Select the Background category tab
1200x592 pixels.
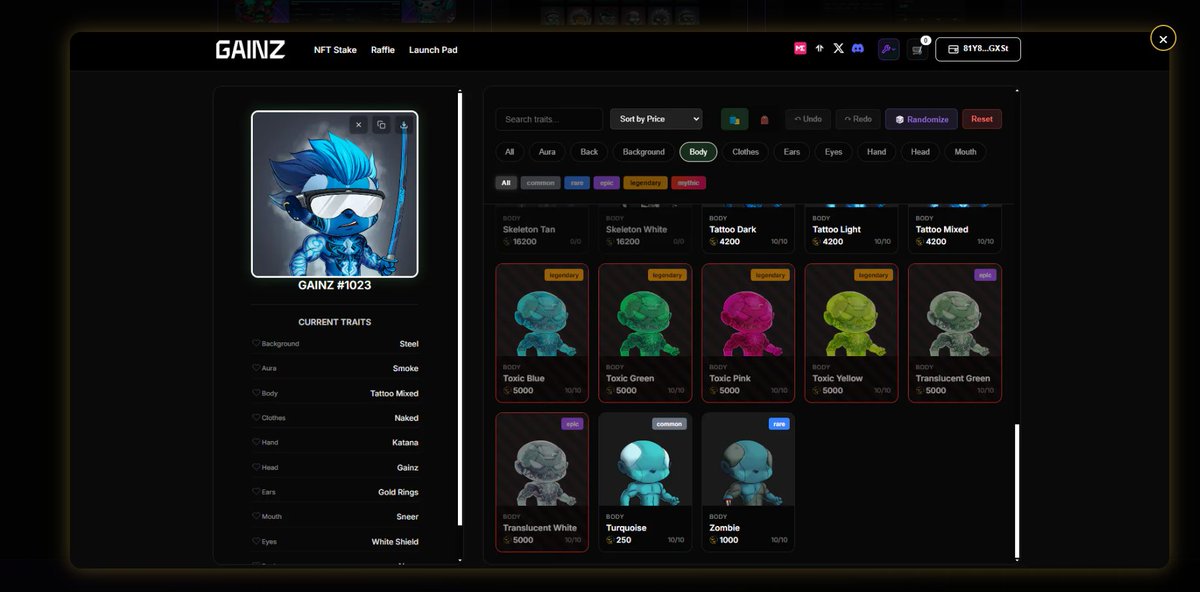[x=643, y=152]
